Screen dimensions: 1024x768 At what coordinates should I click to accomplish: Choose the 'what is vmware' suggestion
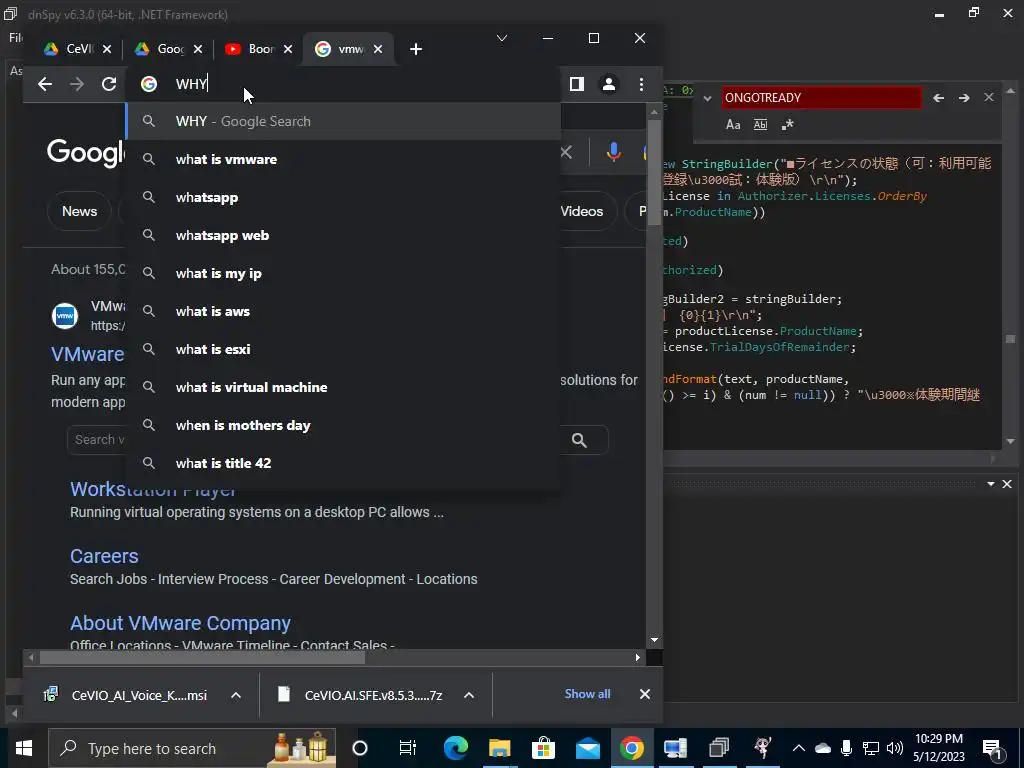(343, 159)
